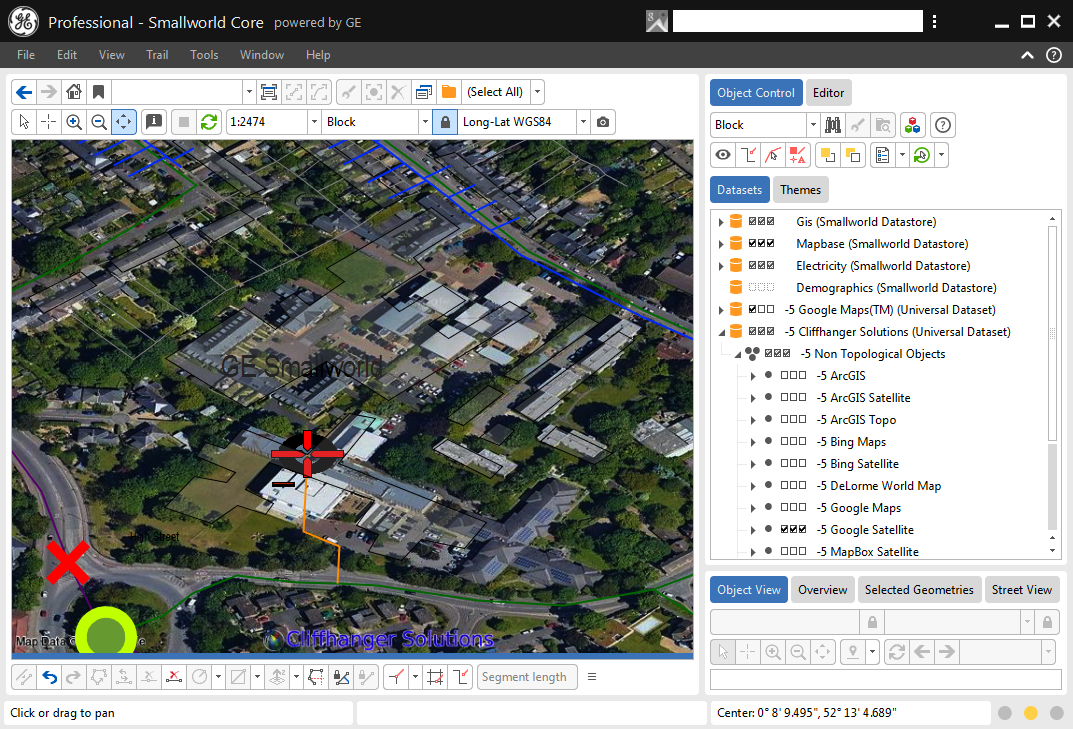
Task: Open the trail toolbar hamburger menu
Action: [x=592, y=677]
